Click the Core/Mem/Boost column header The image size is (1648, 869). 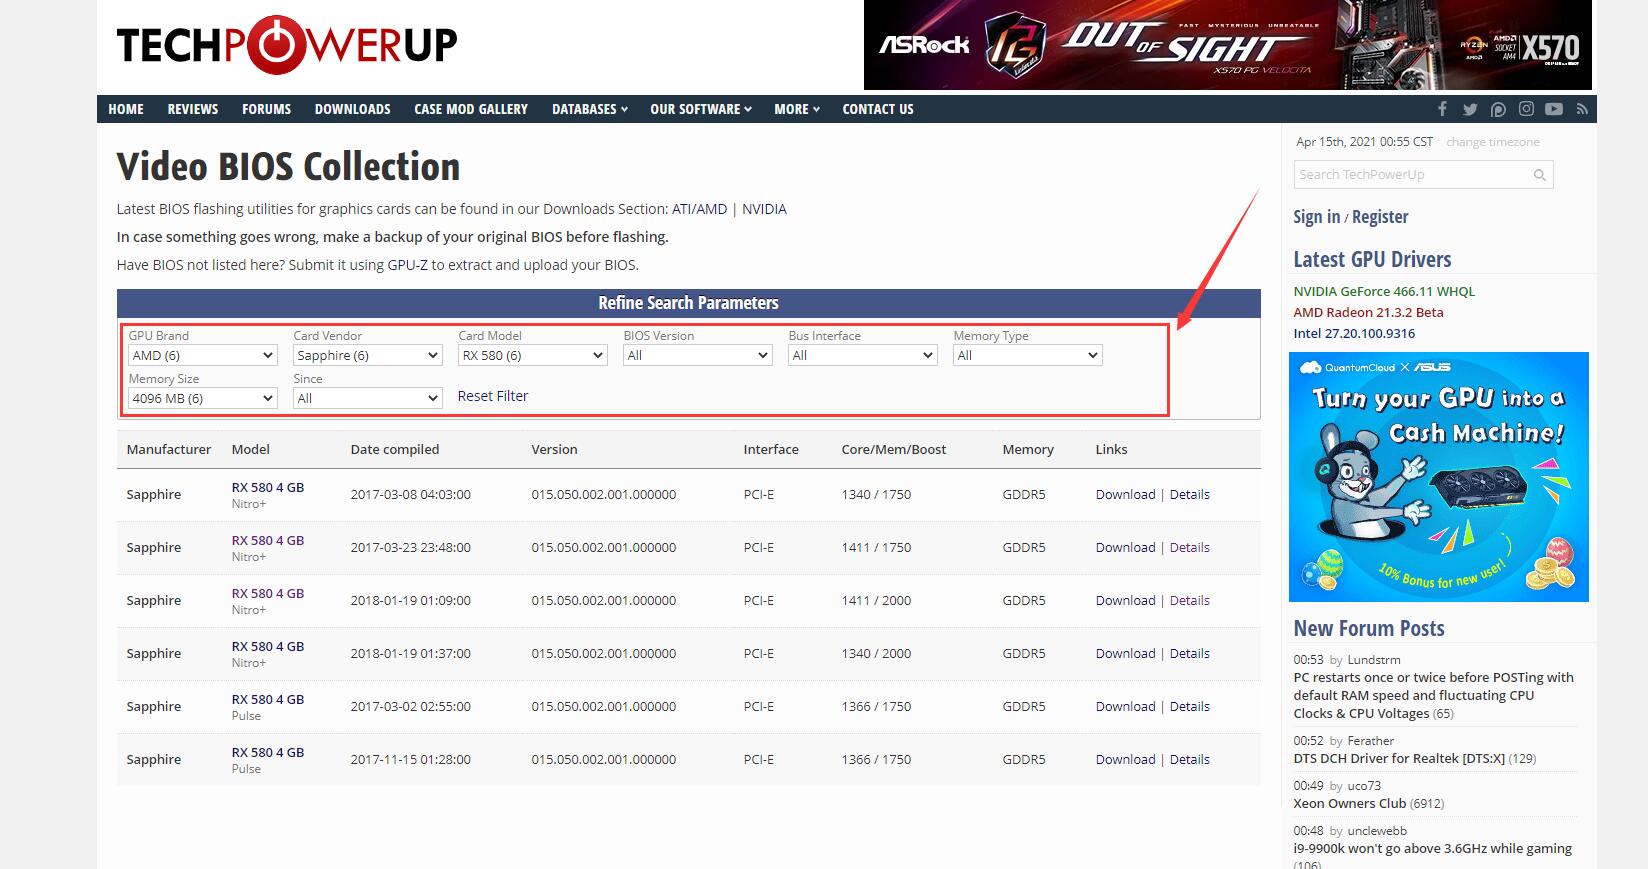(x=894, y=450)
